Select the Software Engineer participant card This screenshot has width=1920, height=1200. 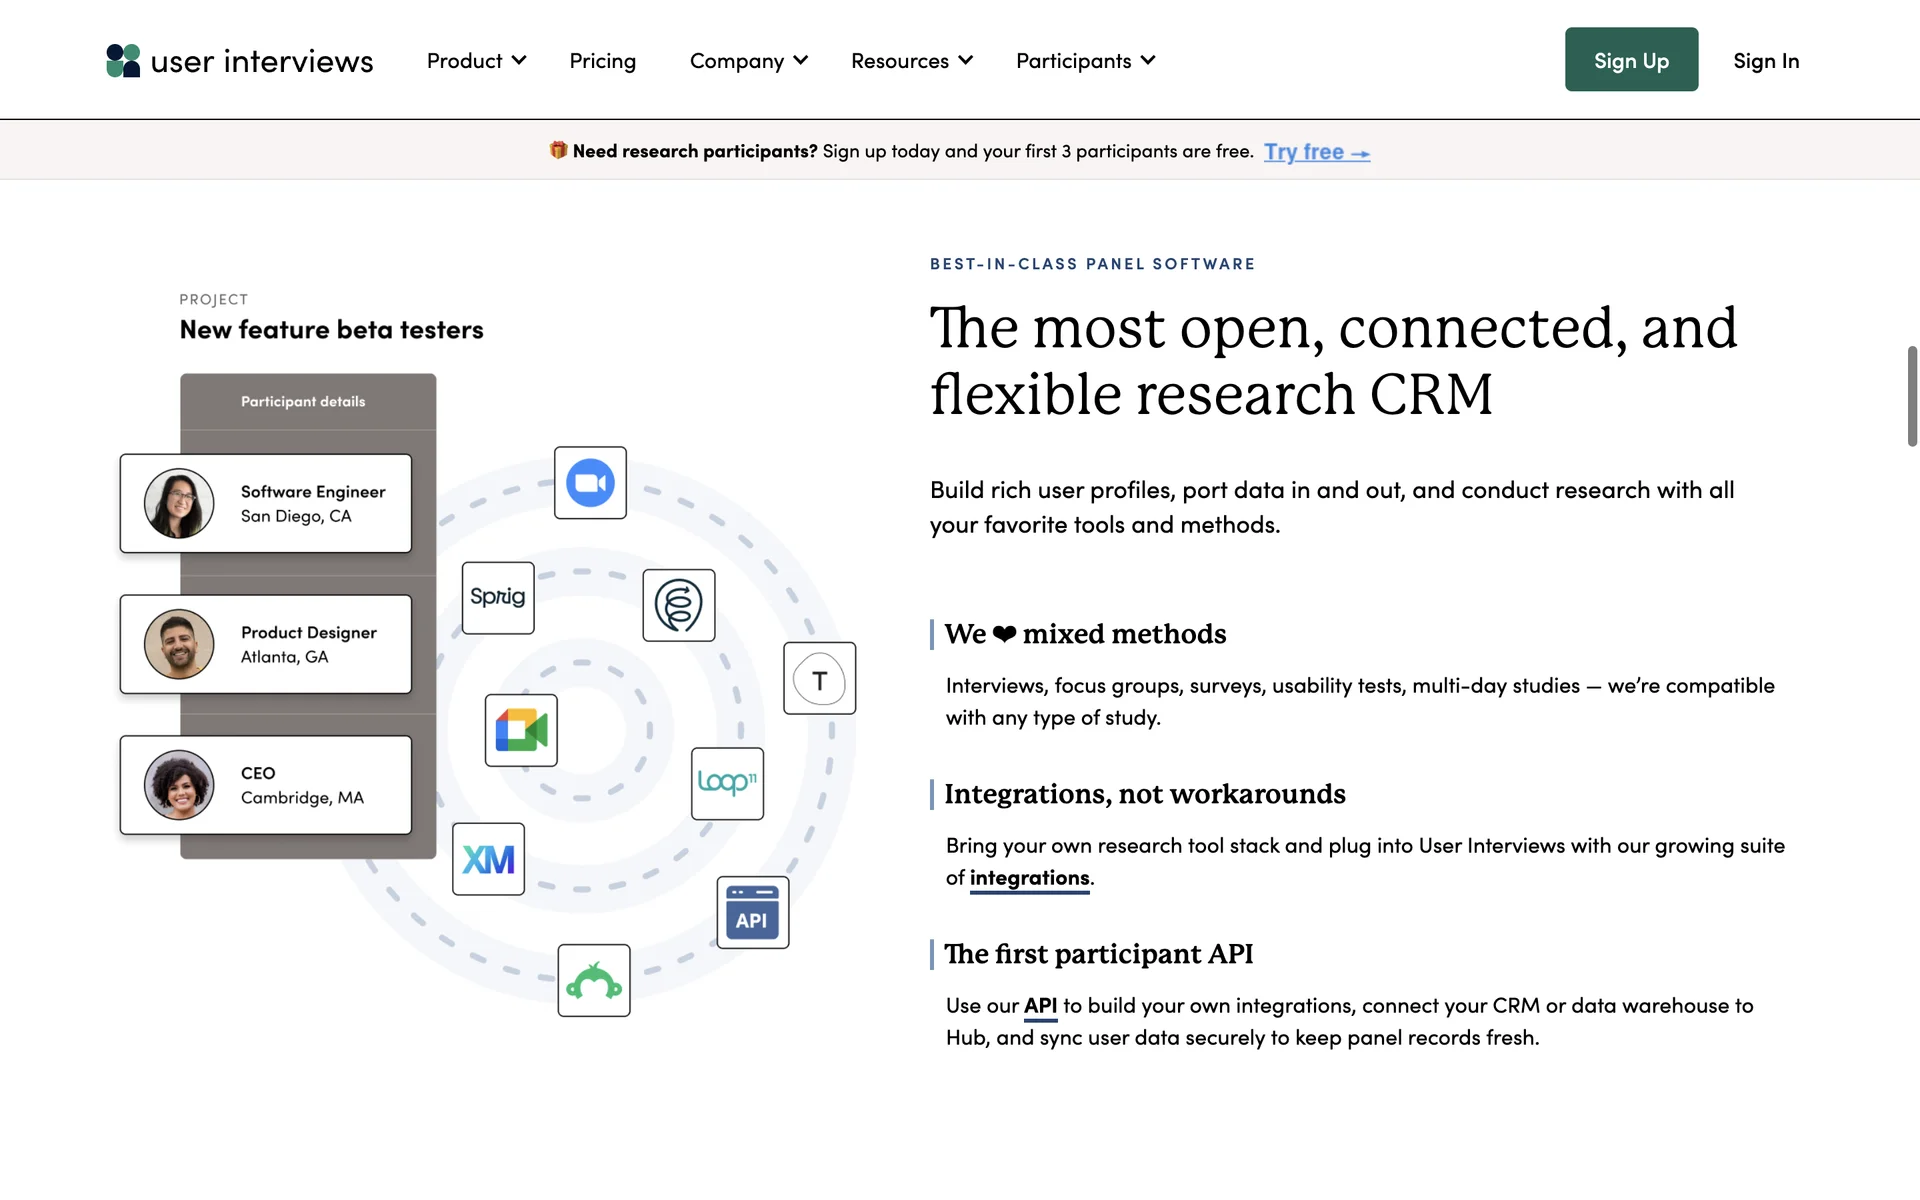(x=266, y=504)
